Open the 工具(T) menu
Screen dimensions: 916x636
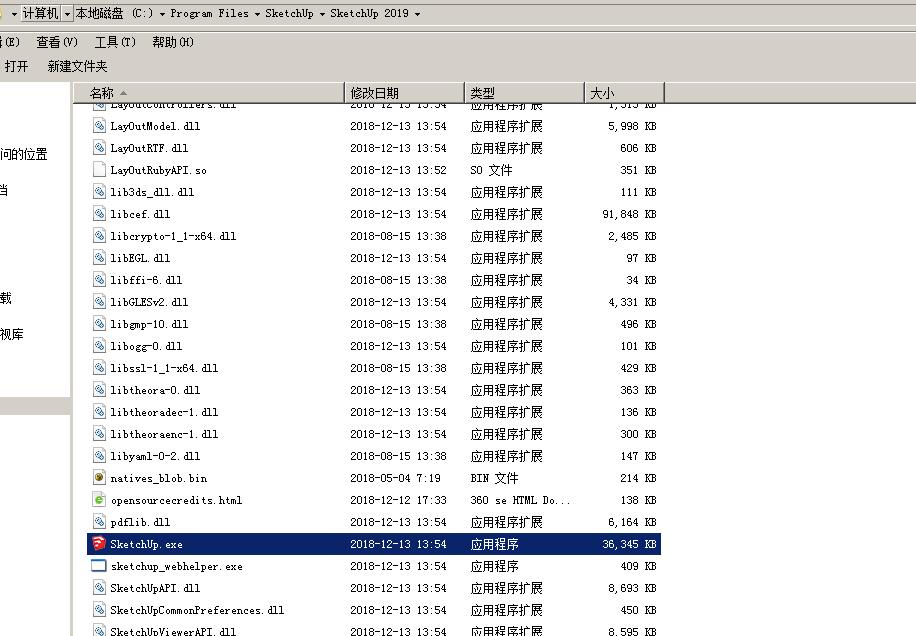tap(115, 42)
